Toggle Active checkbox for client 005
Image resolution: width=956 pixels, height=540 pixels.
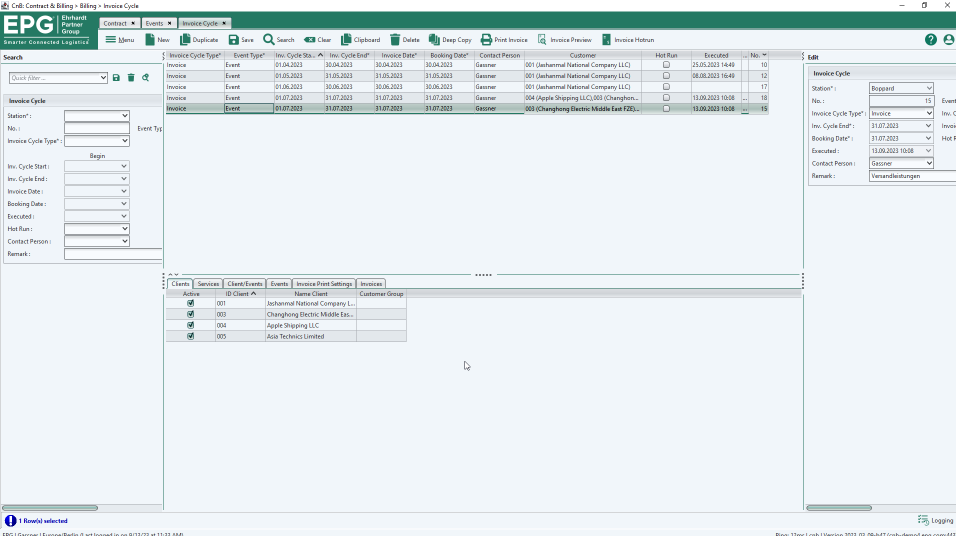click(x=190, y=336)
